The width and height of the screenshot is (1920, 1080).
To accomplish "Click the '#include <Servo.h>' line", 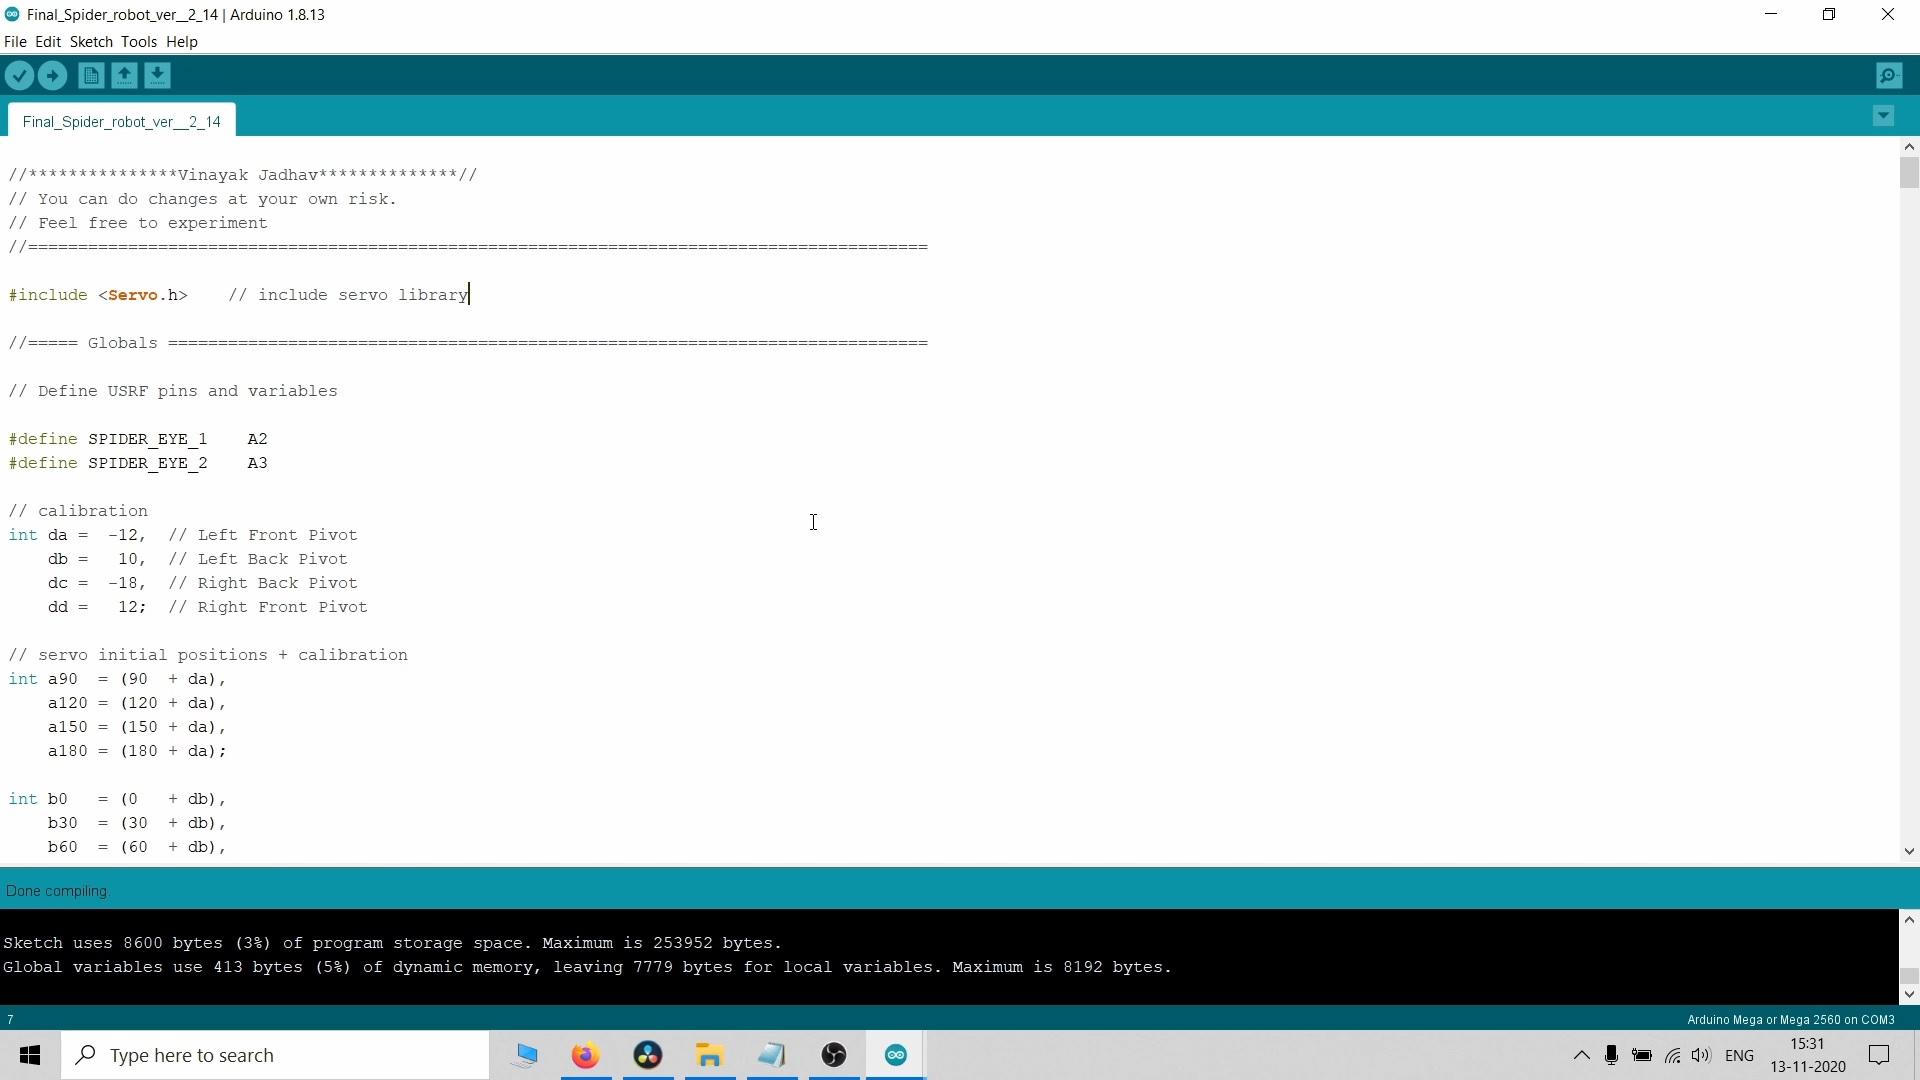I will point(239,295).
